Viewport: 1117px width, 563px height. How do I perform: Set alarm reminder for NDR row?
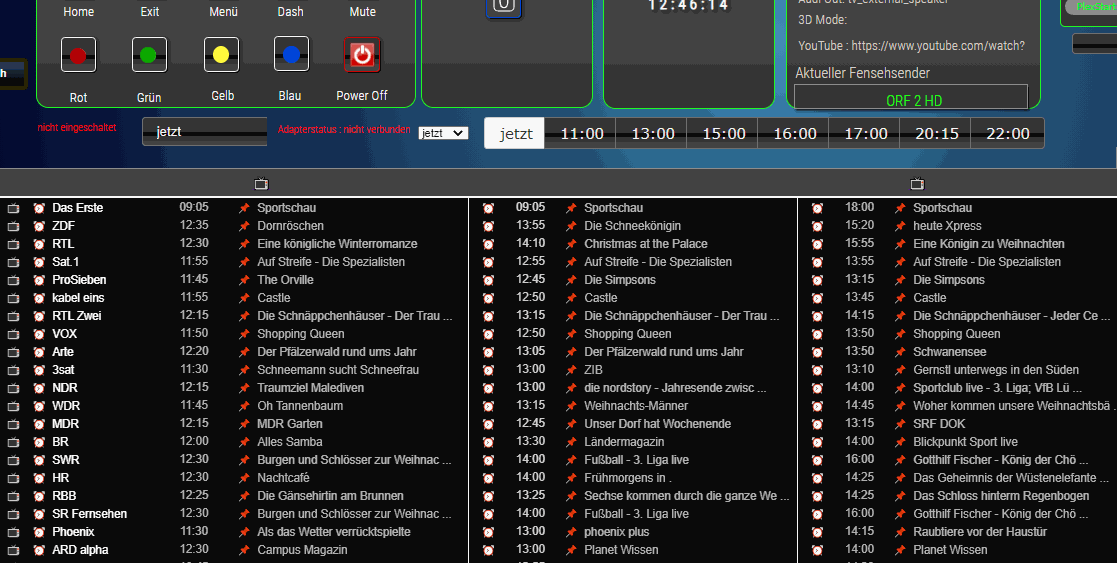tap(39, 388)
